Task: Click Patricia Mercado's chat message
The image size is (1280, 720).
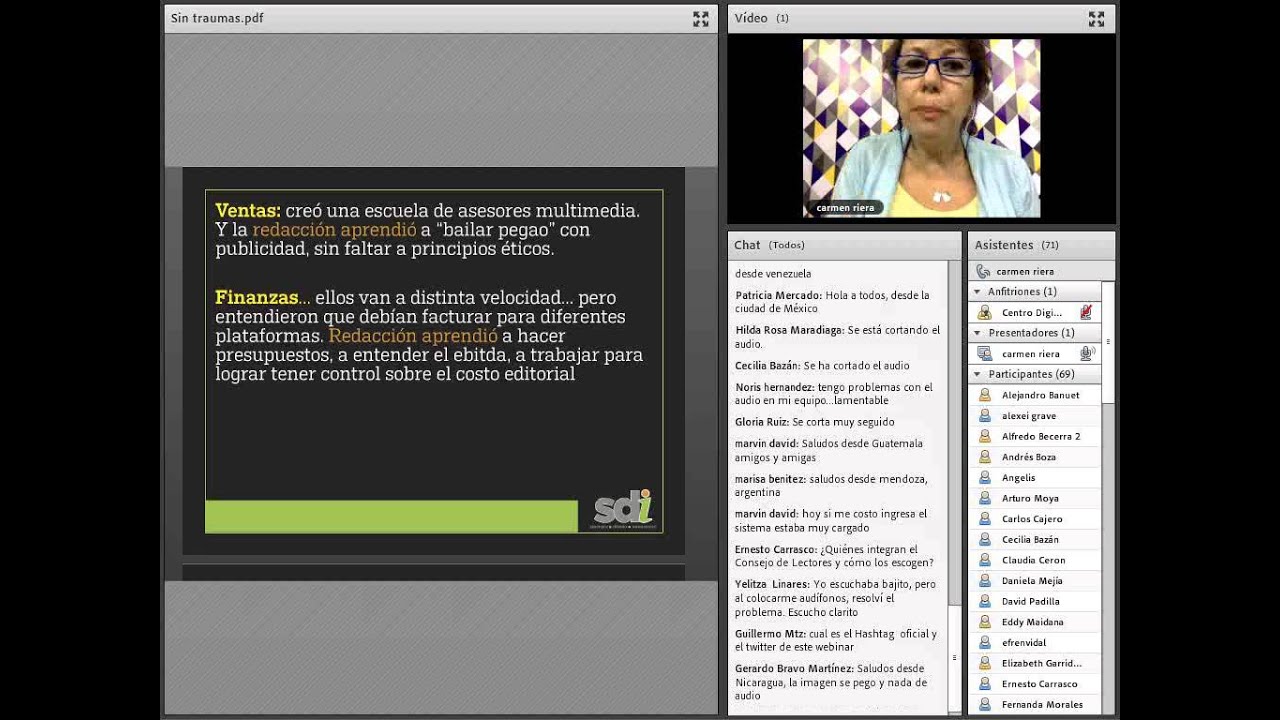Action: [832, 302]
